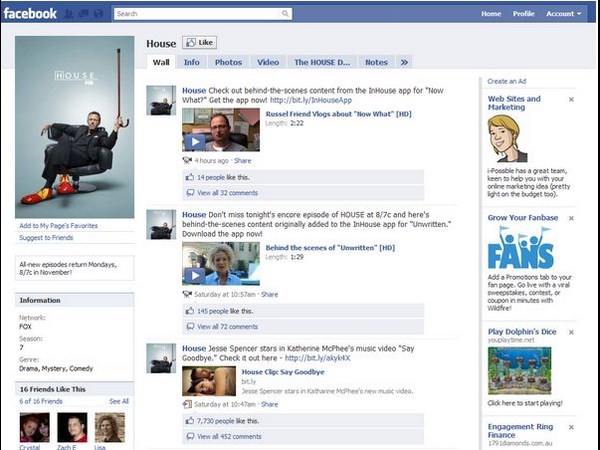Click the search magnifier icon
The height and width of the screenshot is (450, 600).
click(x=286, y=14)
